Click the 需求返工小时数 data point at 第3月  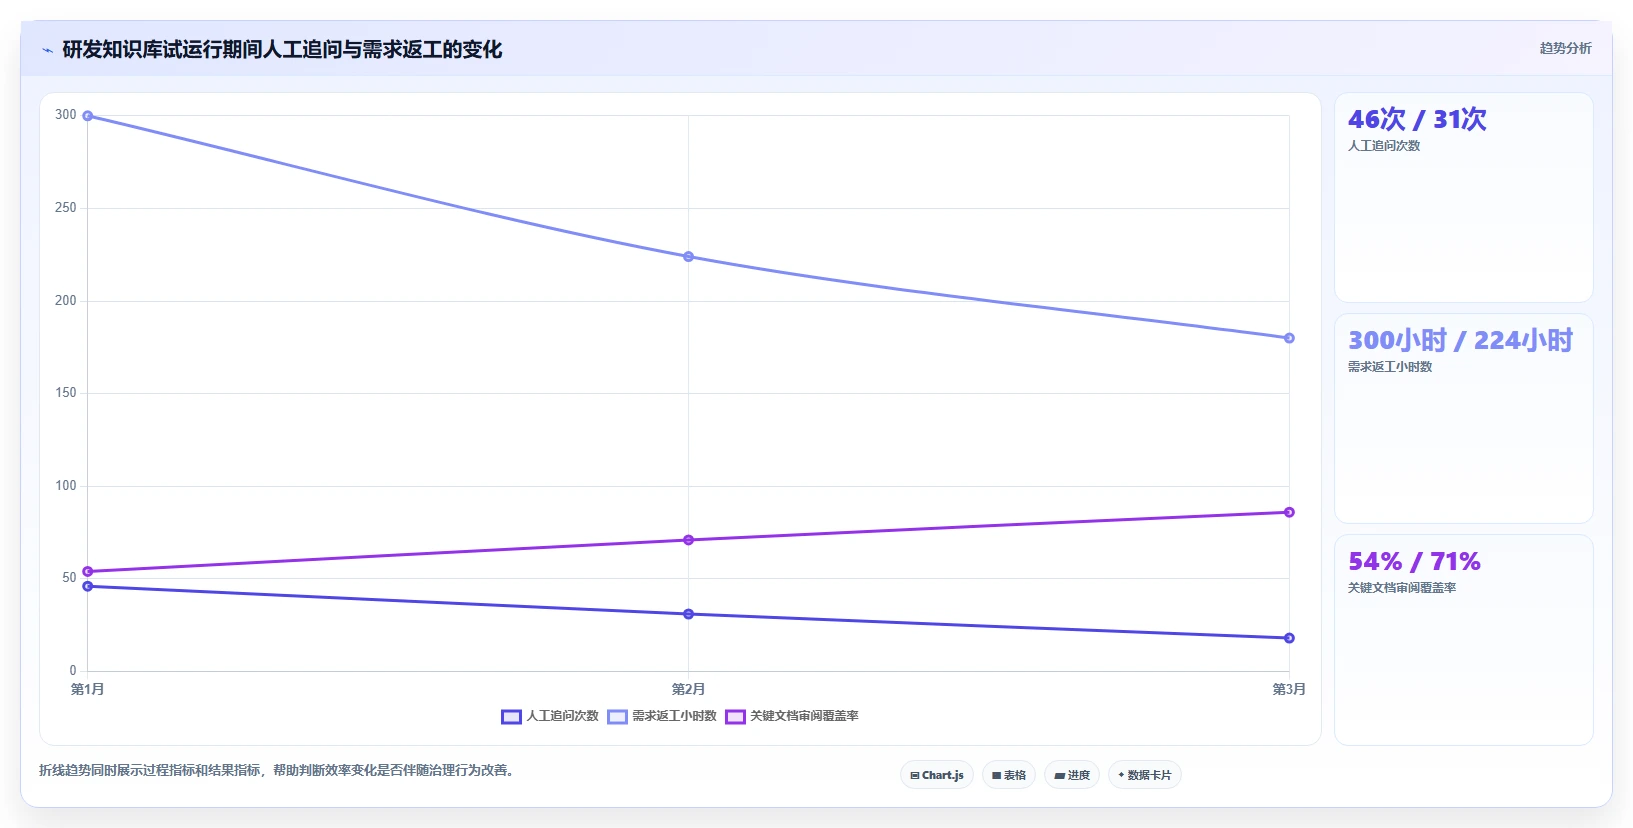point(1289,338)
